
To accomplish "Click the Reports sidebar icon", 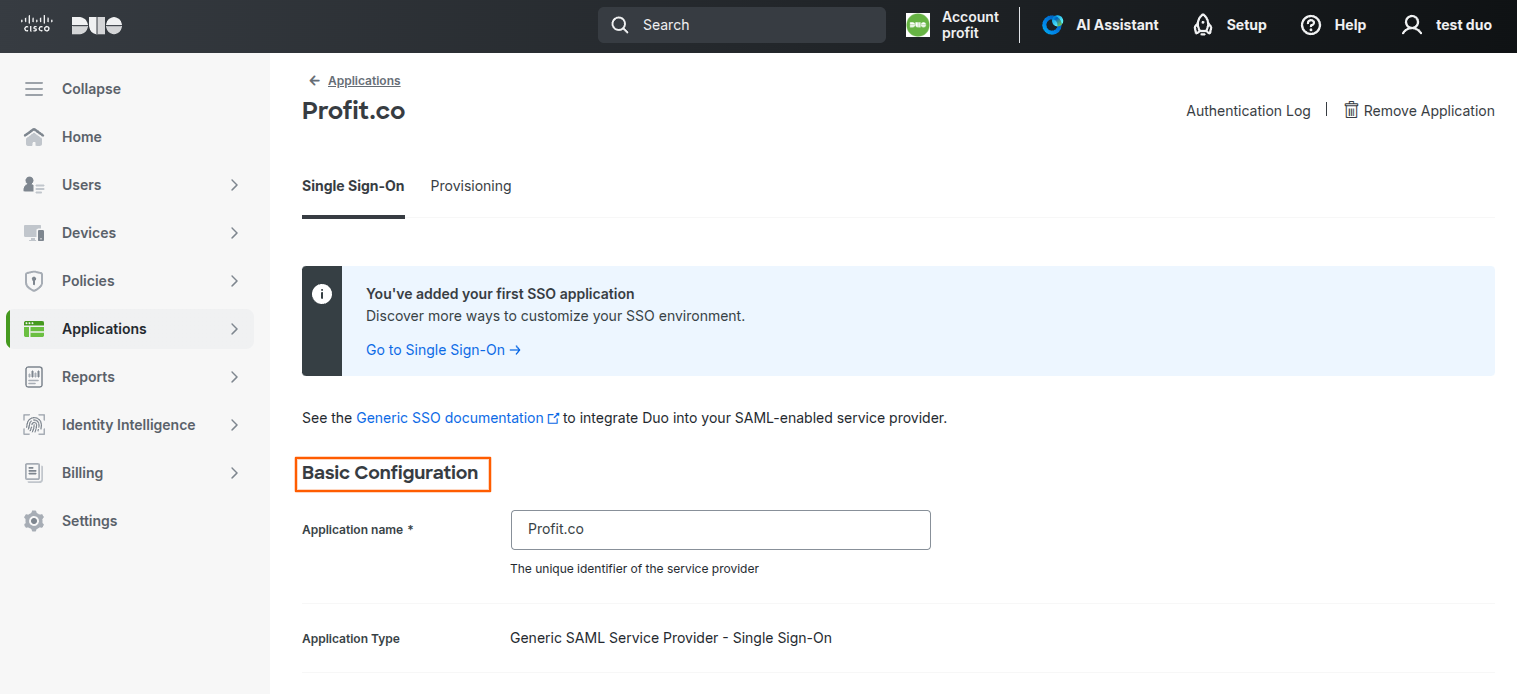I will tap(34, 377).
